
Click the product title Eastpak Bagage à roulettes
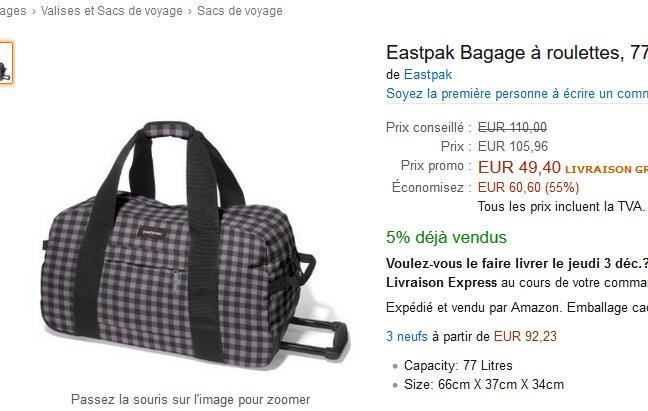coord(517,53)
